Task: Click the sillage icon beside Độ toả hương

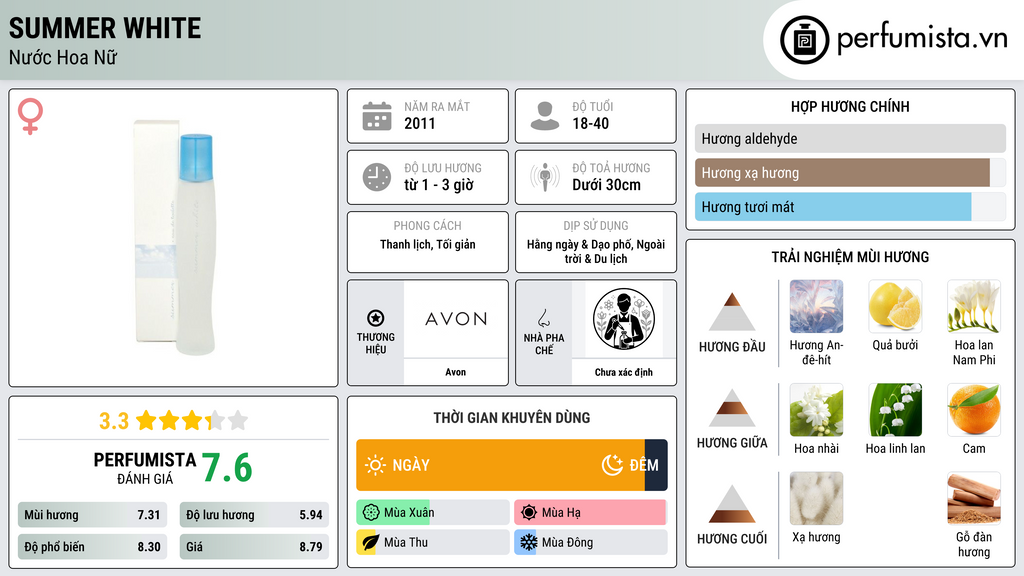Action: coord(545,177)
